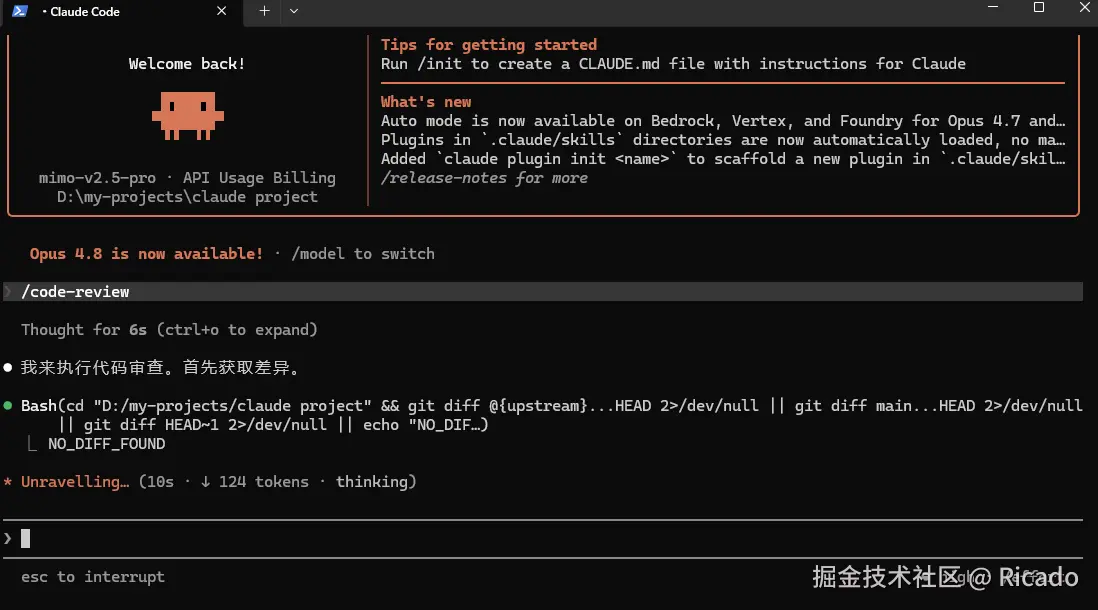Click the prompt input line
Image resolution: width=1098 pixels, height=610 pixels.
(543, 539)
